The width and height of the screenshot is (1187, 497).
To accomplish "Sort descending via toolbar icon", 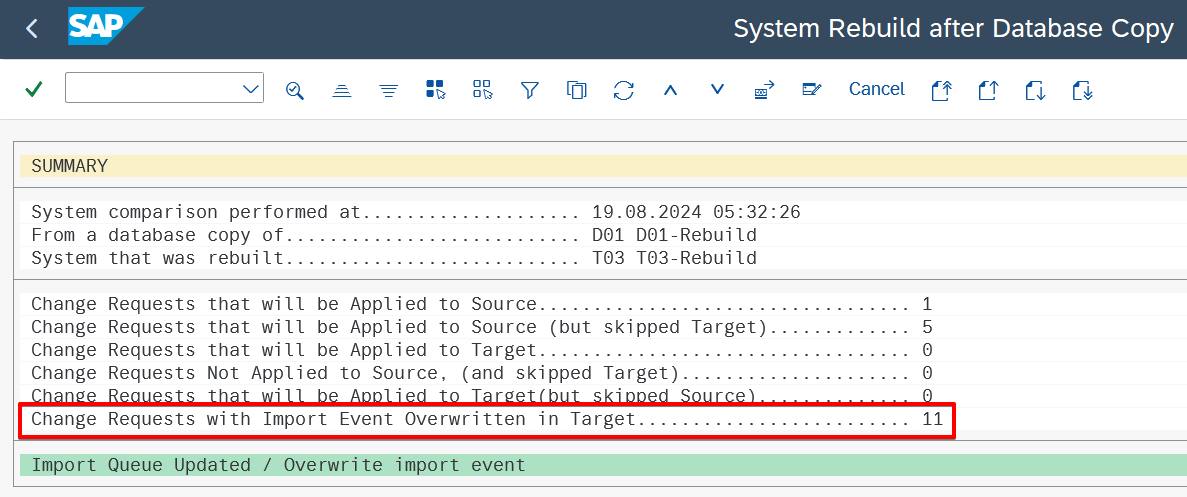I will point(388,90).
